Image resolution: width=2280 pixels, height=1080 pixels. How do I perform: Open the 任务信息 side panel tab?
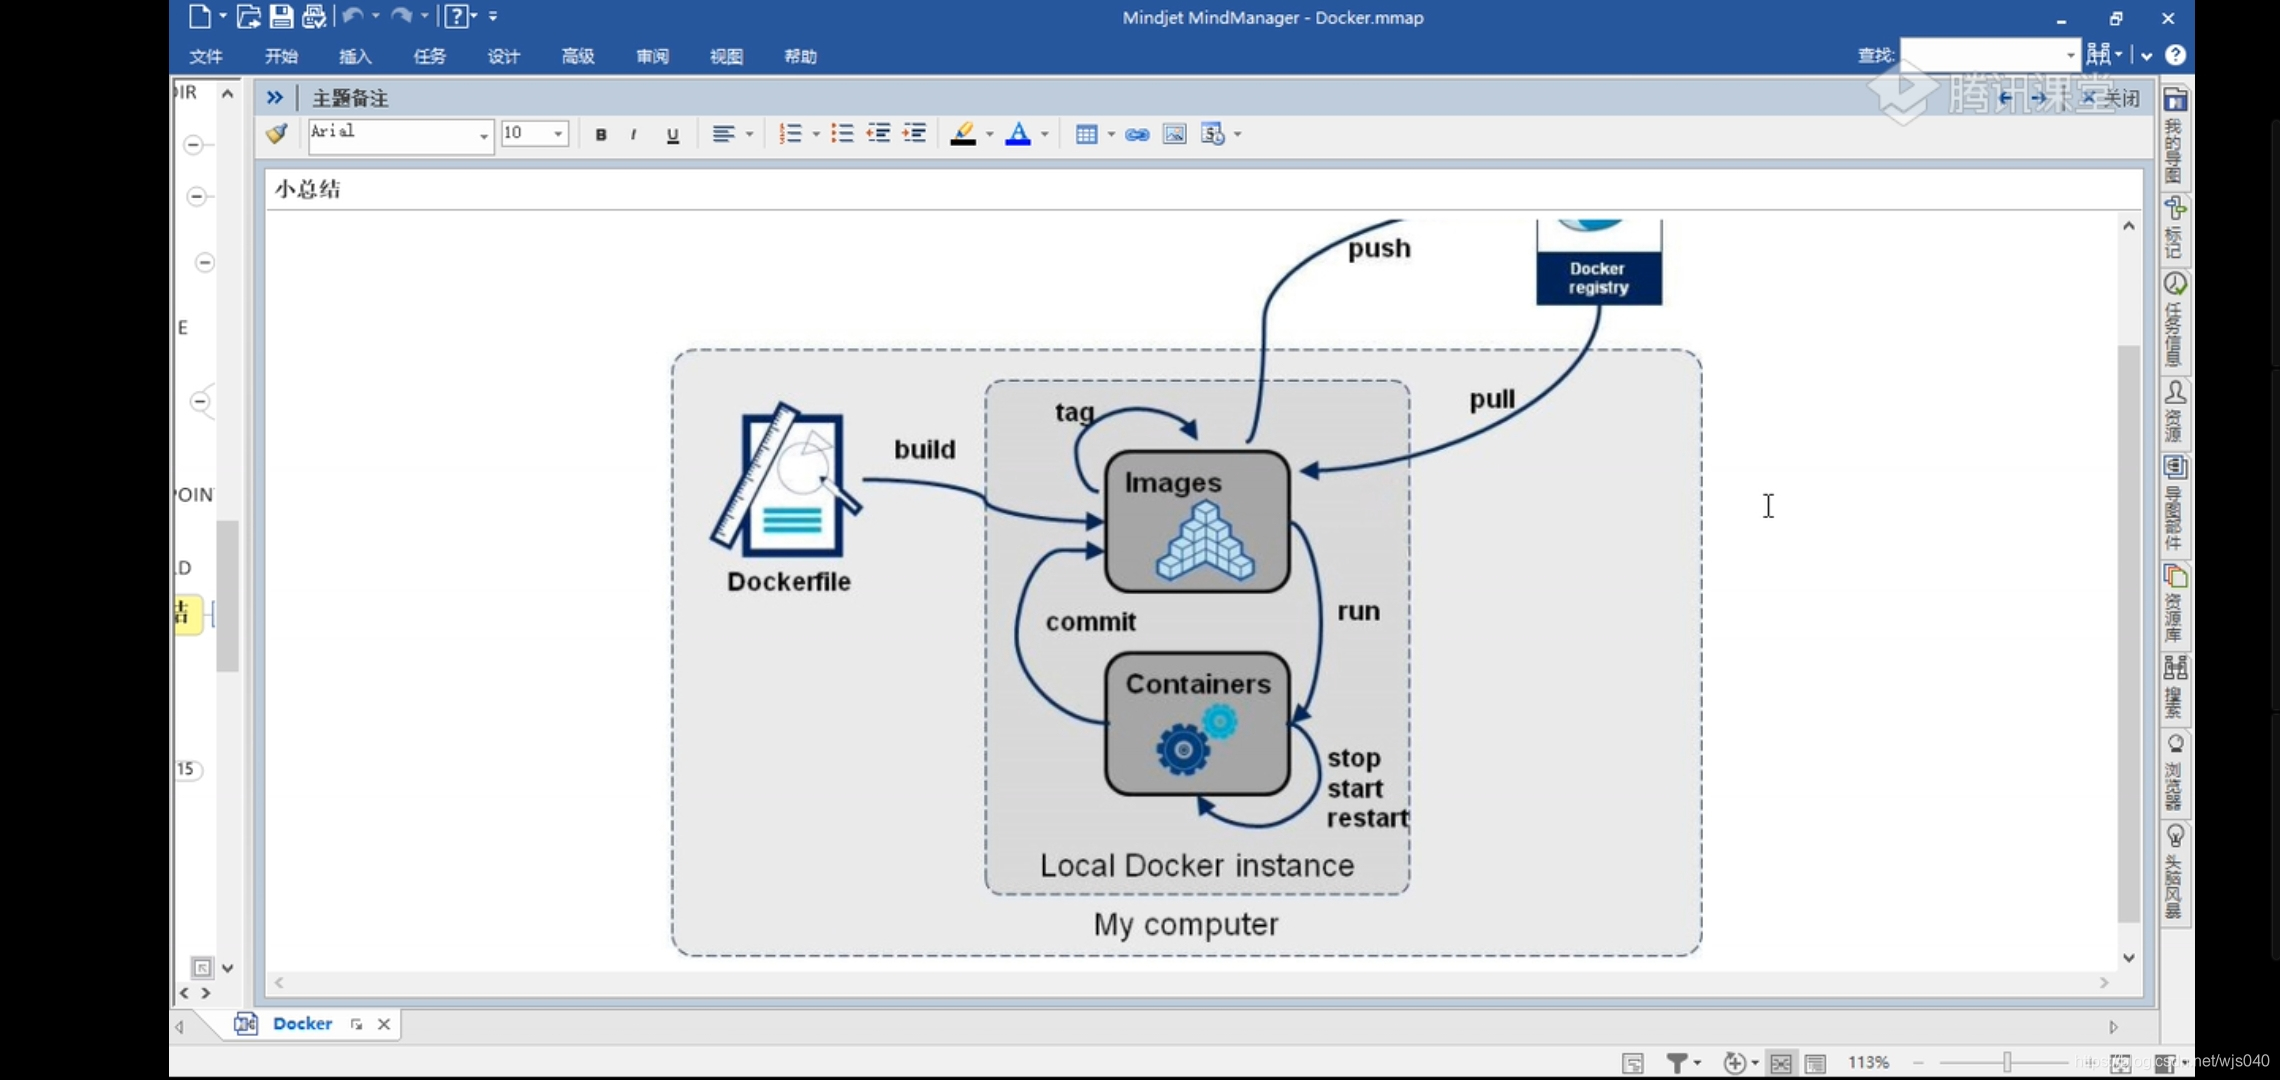(2174, 320)
